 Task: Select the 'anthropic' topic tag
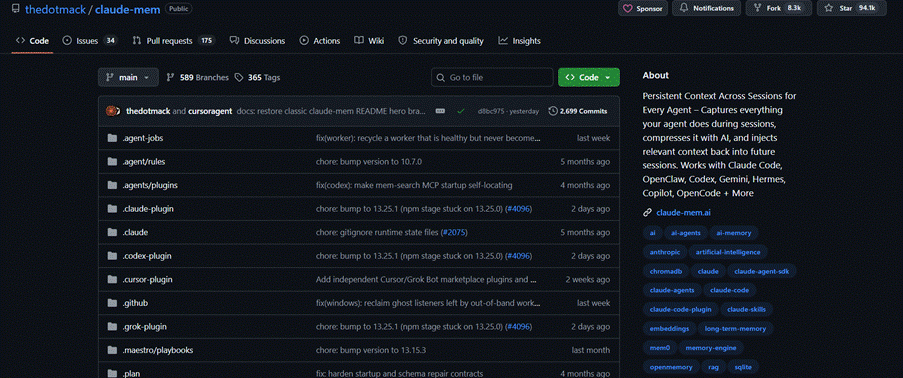pyautogui.click(x=665, y=252)
